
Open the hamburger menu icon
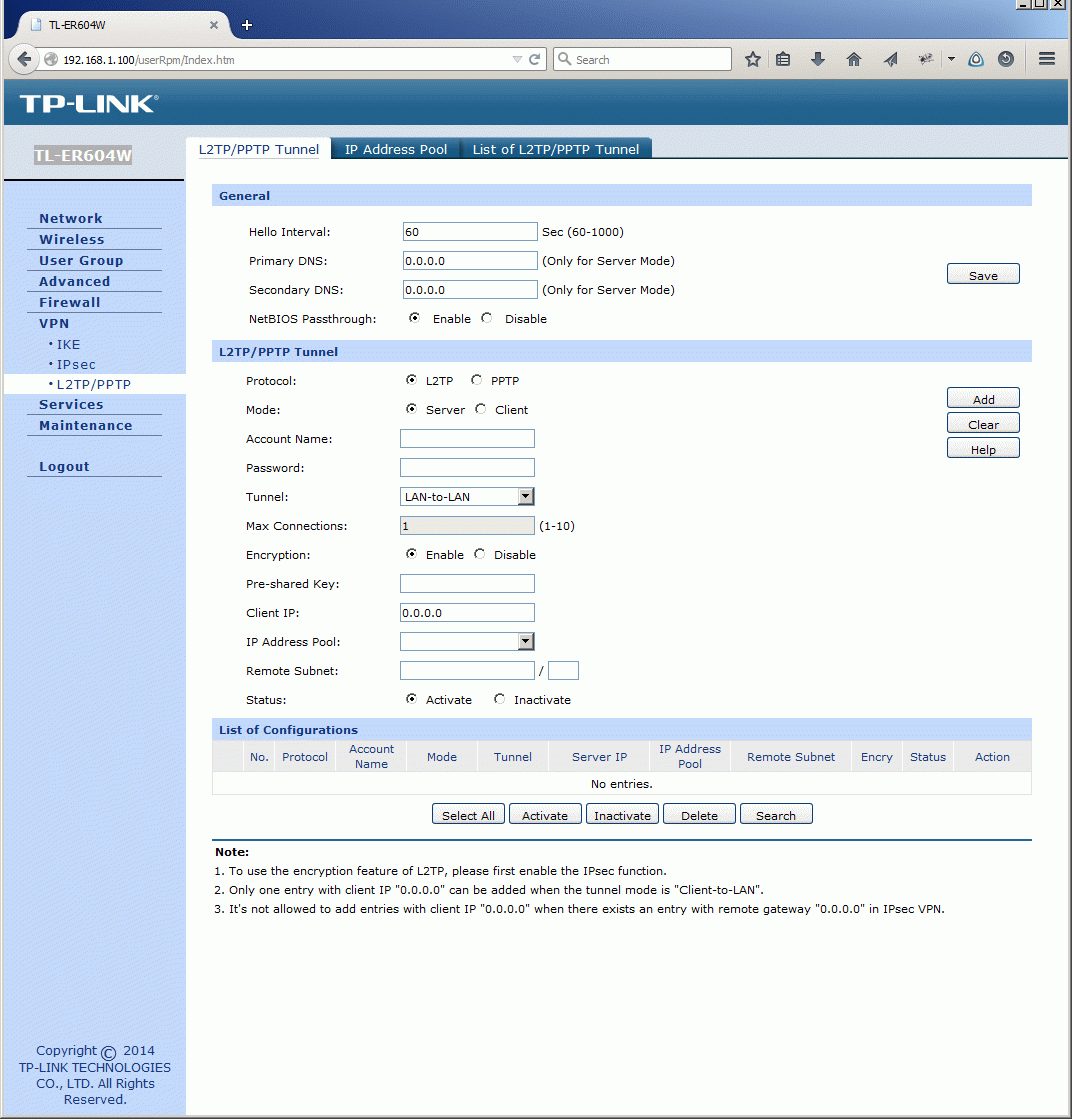pos(1046,59)
